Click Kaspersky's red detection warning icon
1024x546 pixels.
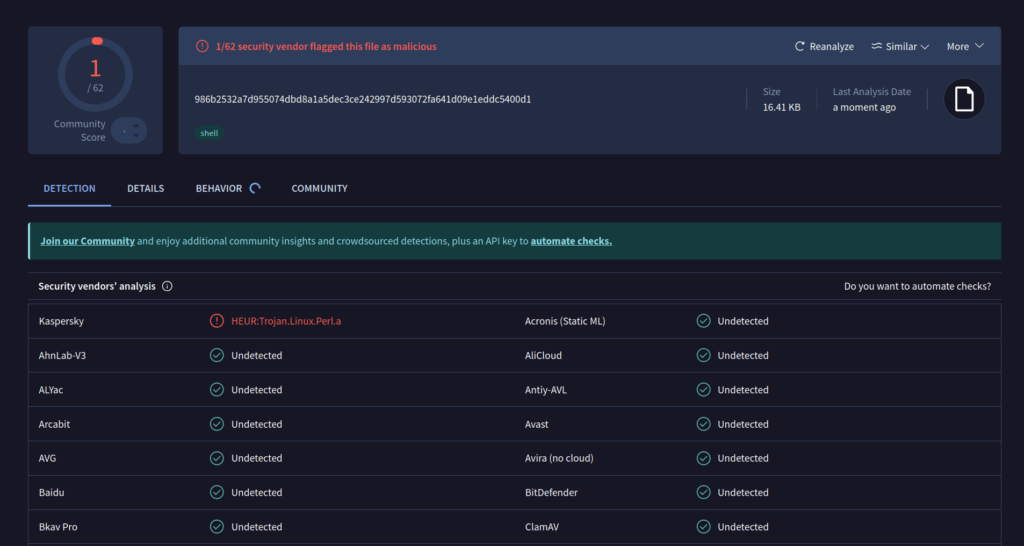[x=217, y=321]
